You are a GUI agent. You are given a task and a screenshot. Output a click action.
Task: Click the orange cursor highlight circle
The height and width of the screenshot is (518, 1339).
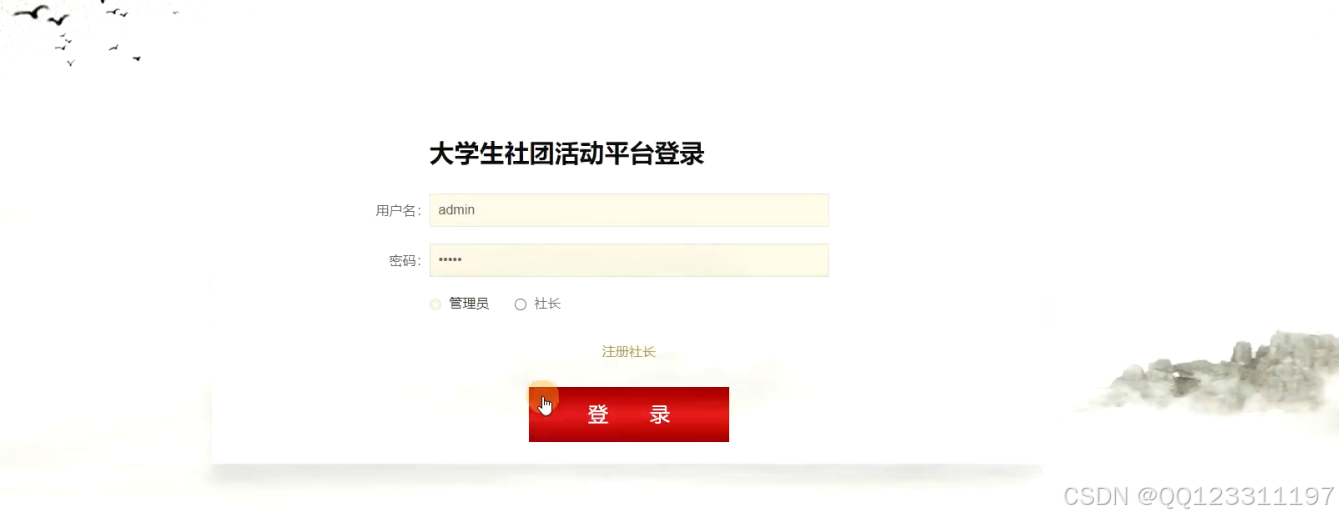point(543,397)
